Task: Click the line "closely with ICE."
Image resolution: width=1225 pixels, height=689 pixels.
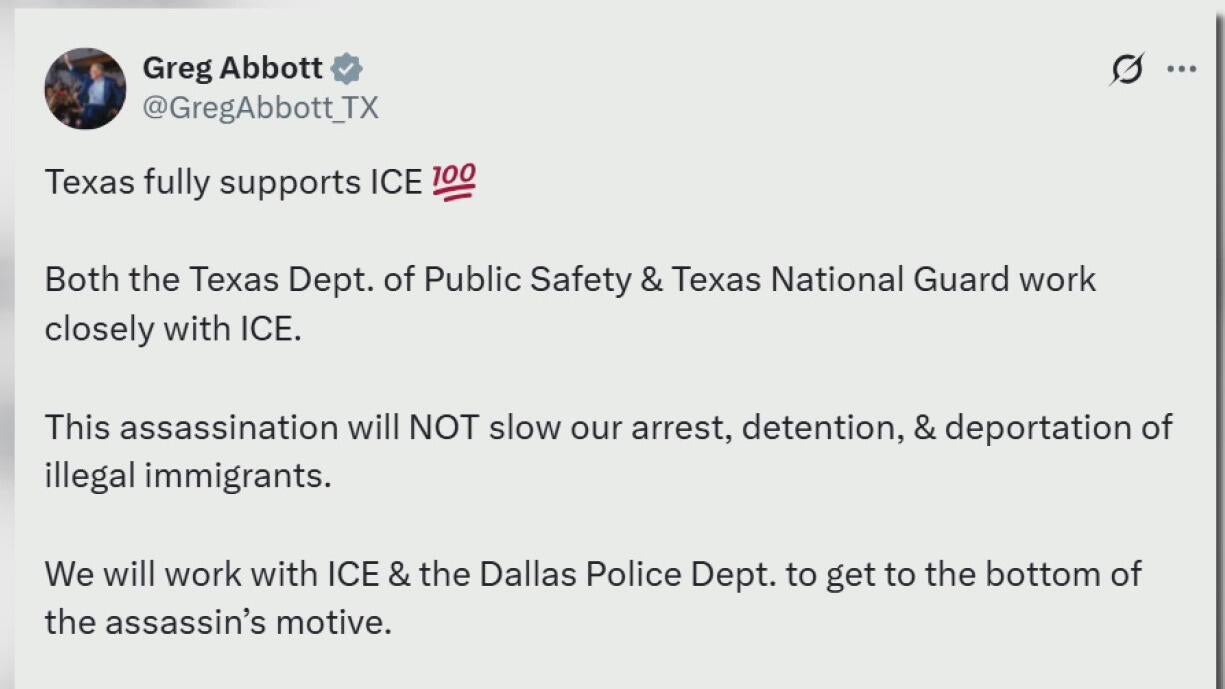Action: 172,329
